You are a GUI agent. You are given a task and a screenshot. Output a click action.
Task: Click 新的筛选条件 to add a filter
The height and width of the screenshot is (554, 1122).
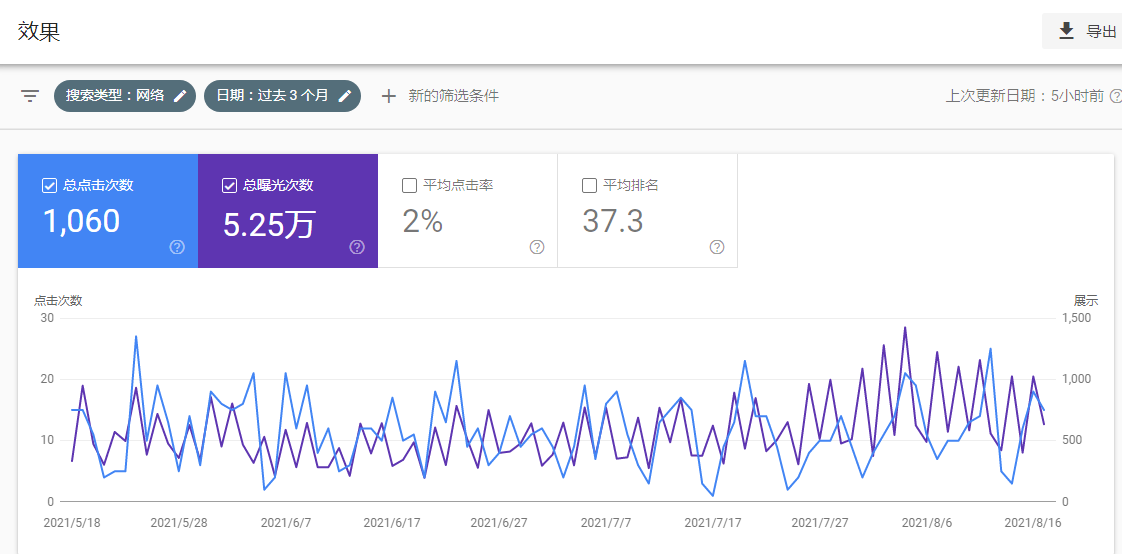[453, 96]
